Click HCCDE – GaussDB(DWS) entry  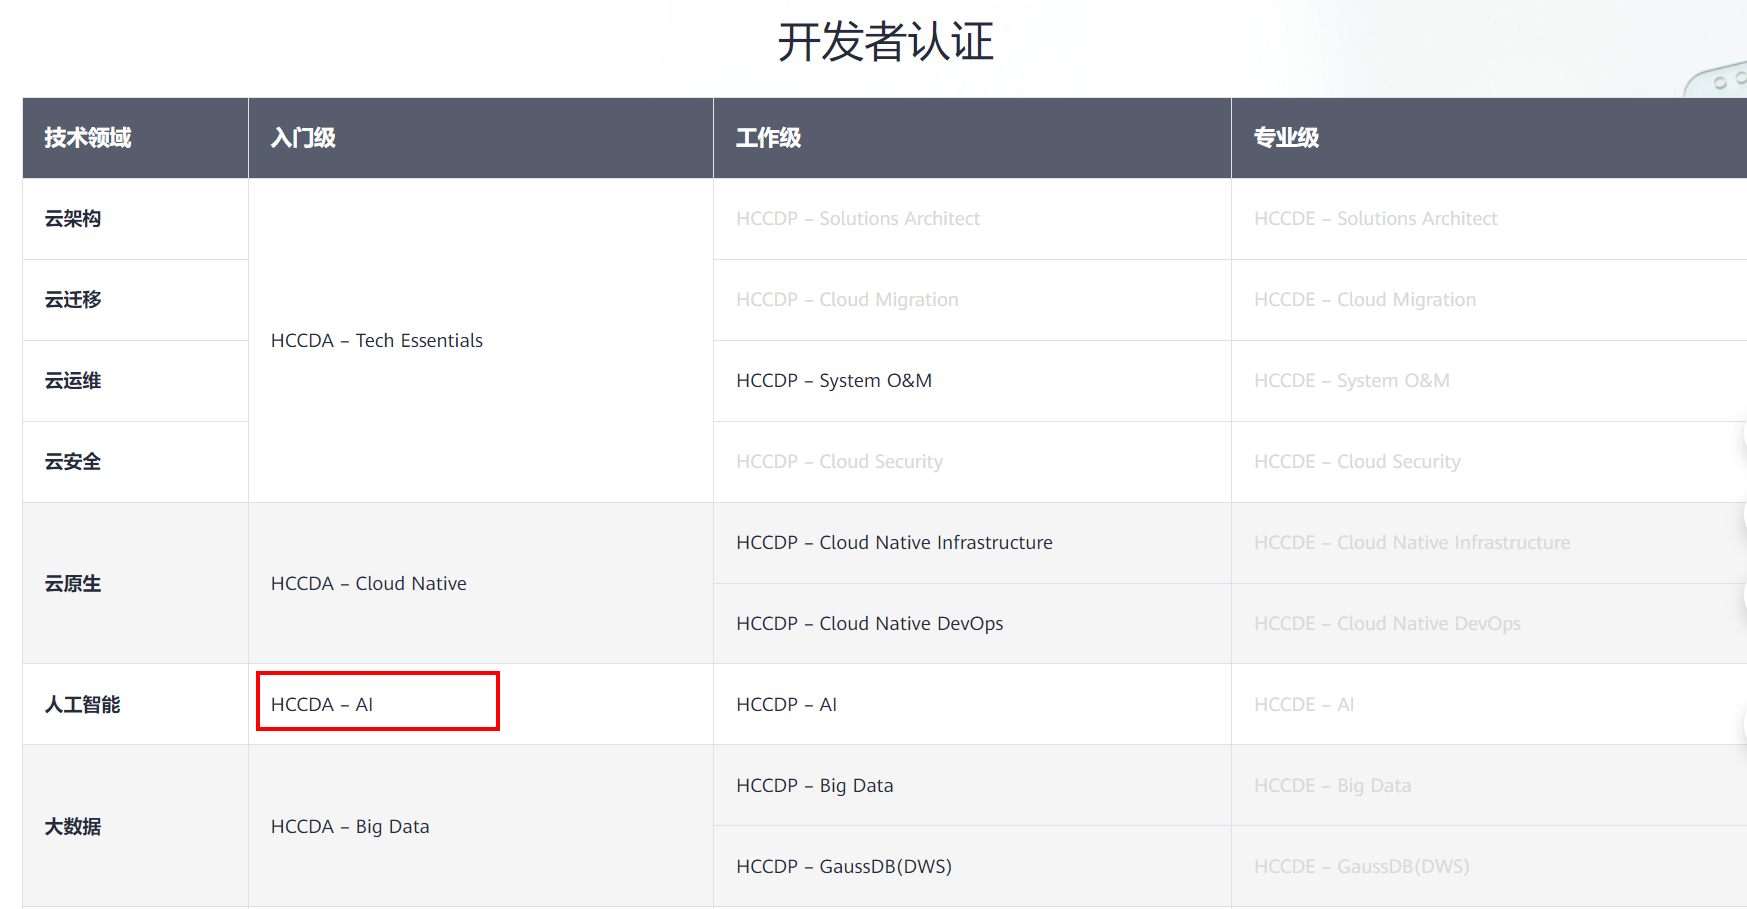pos(1362,867)
